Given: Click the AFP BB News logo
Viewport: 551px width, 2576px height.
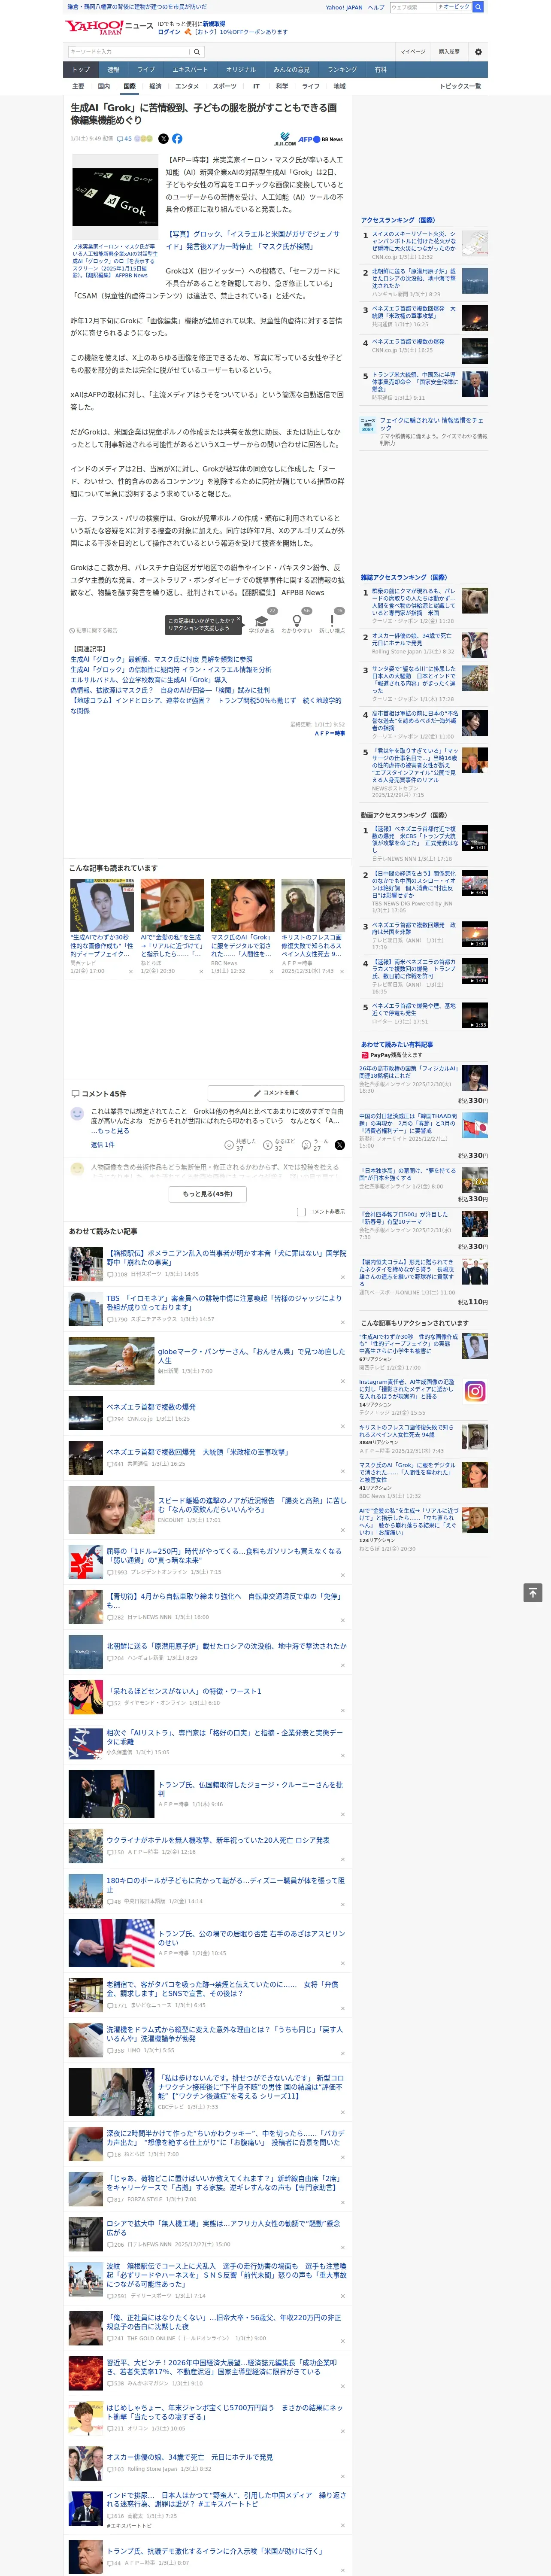Looking at the screenshot, I should 320,139.
